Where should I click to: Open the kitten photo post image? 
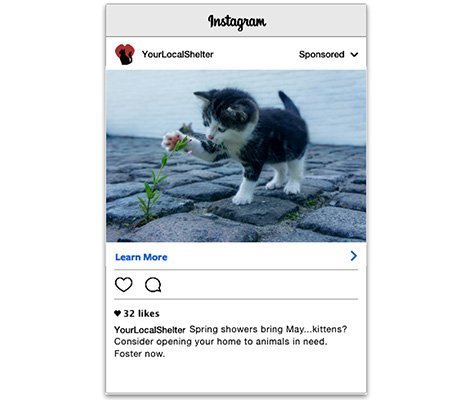coord(236,156)
